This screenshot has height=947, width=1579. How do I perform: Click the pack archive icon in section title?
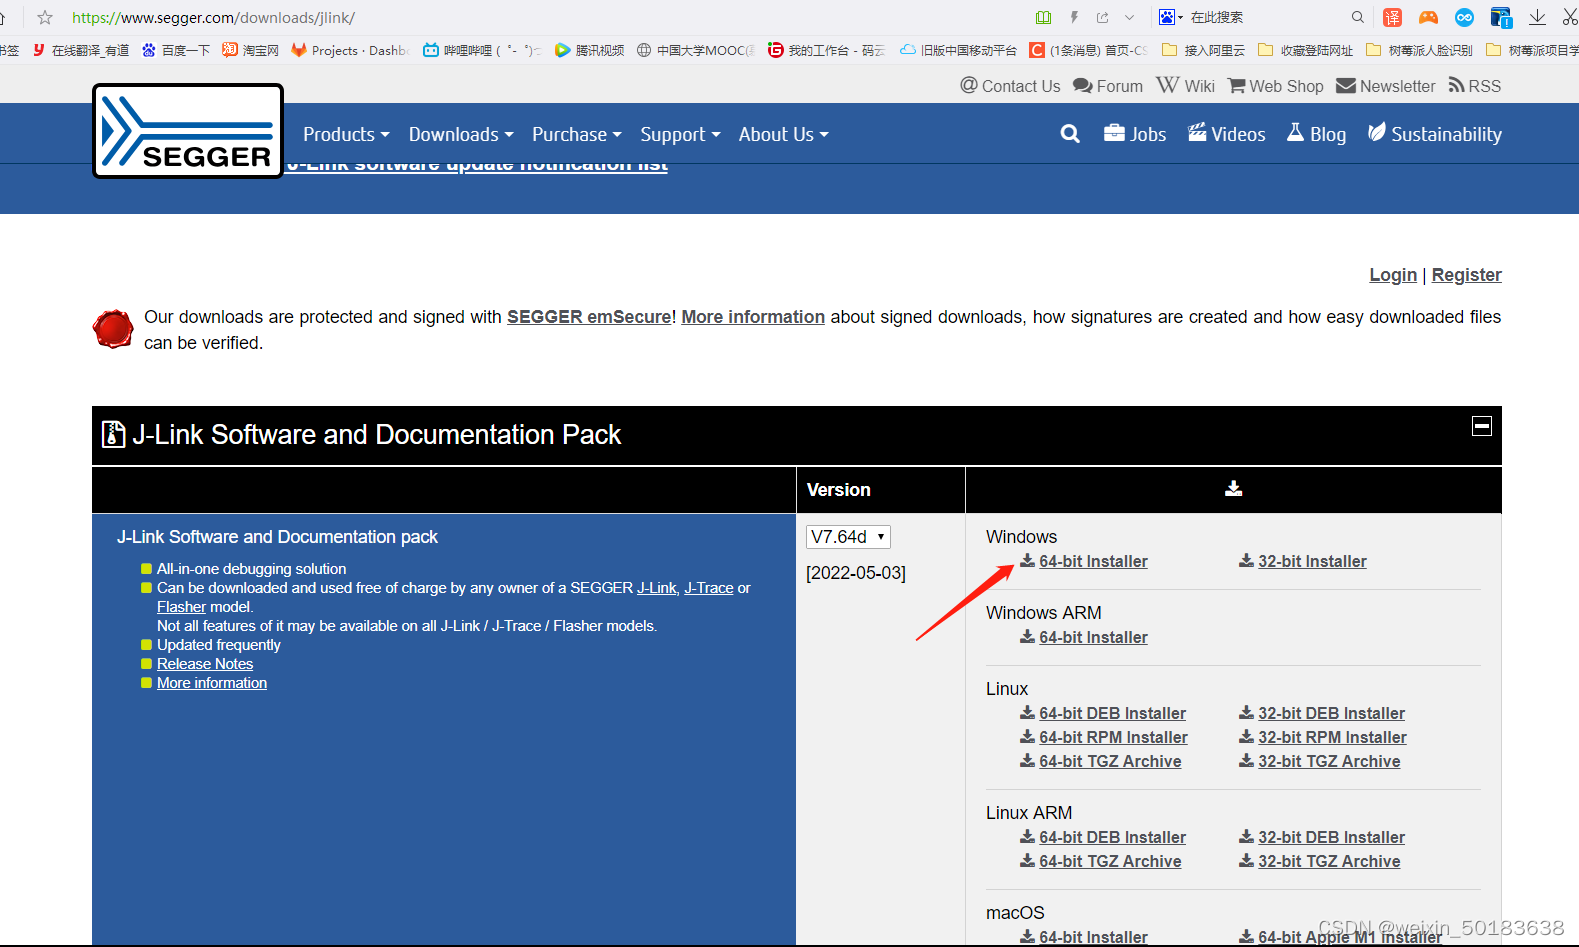coord(114,434)
